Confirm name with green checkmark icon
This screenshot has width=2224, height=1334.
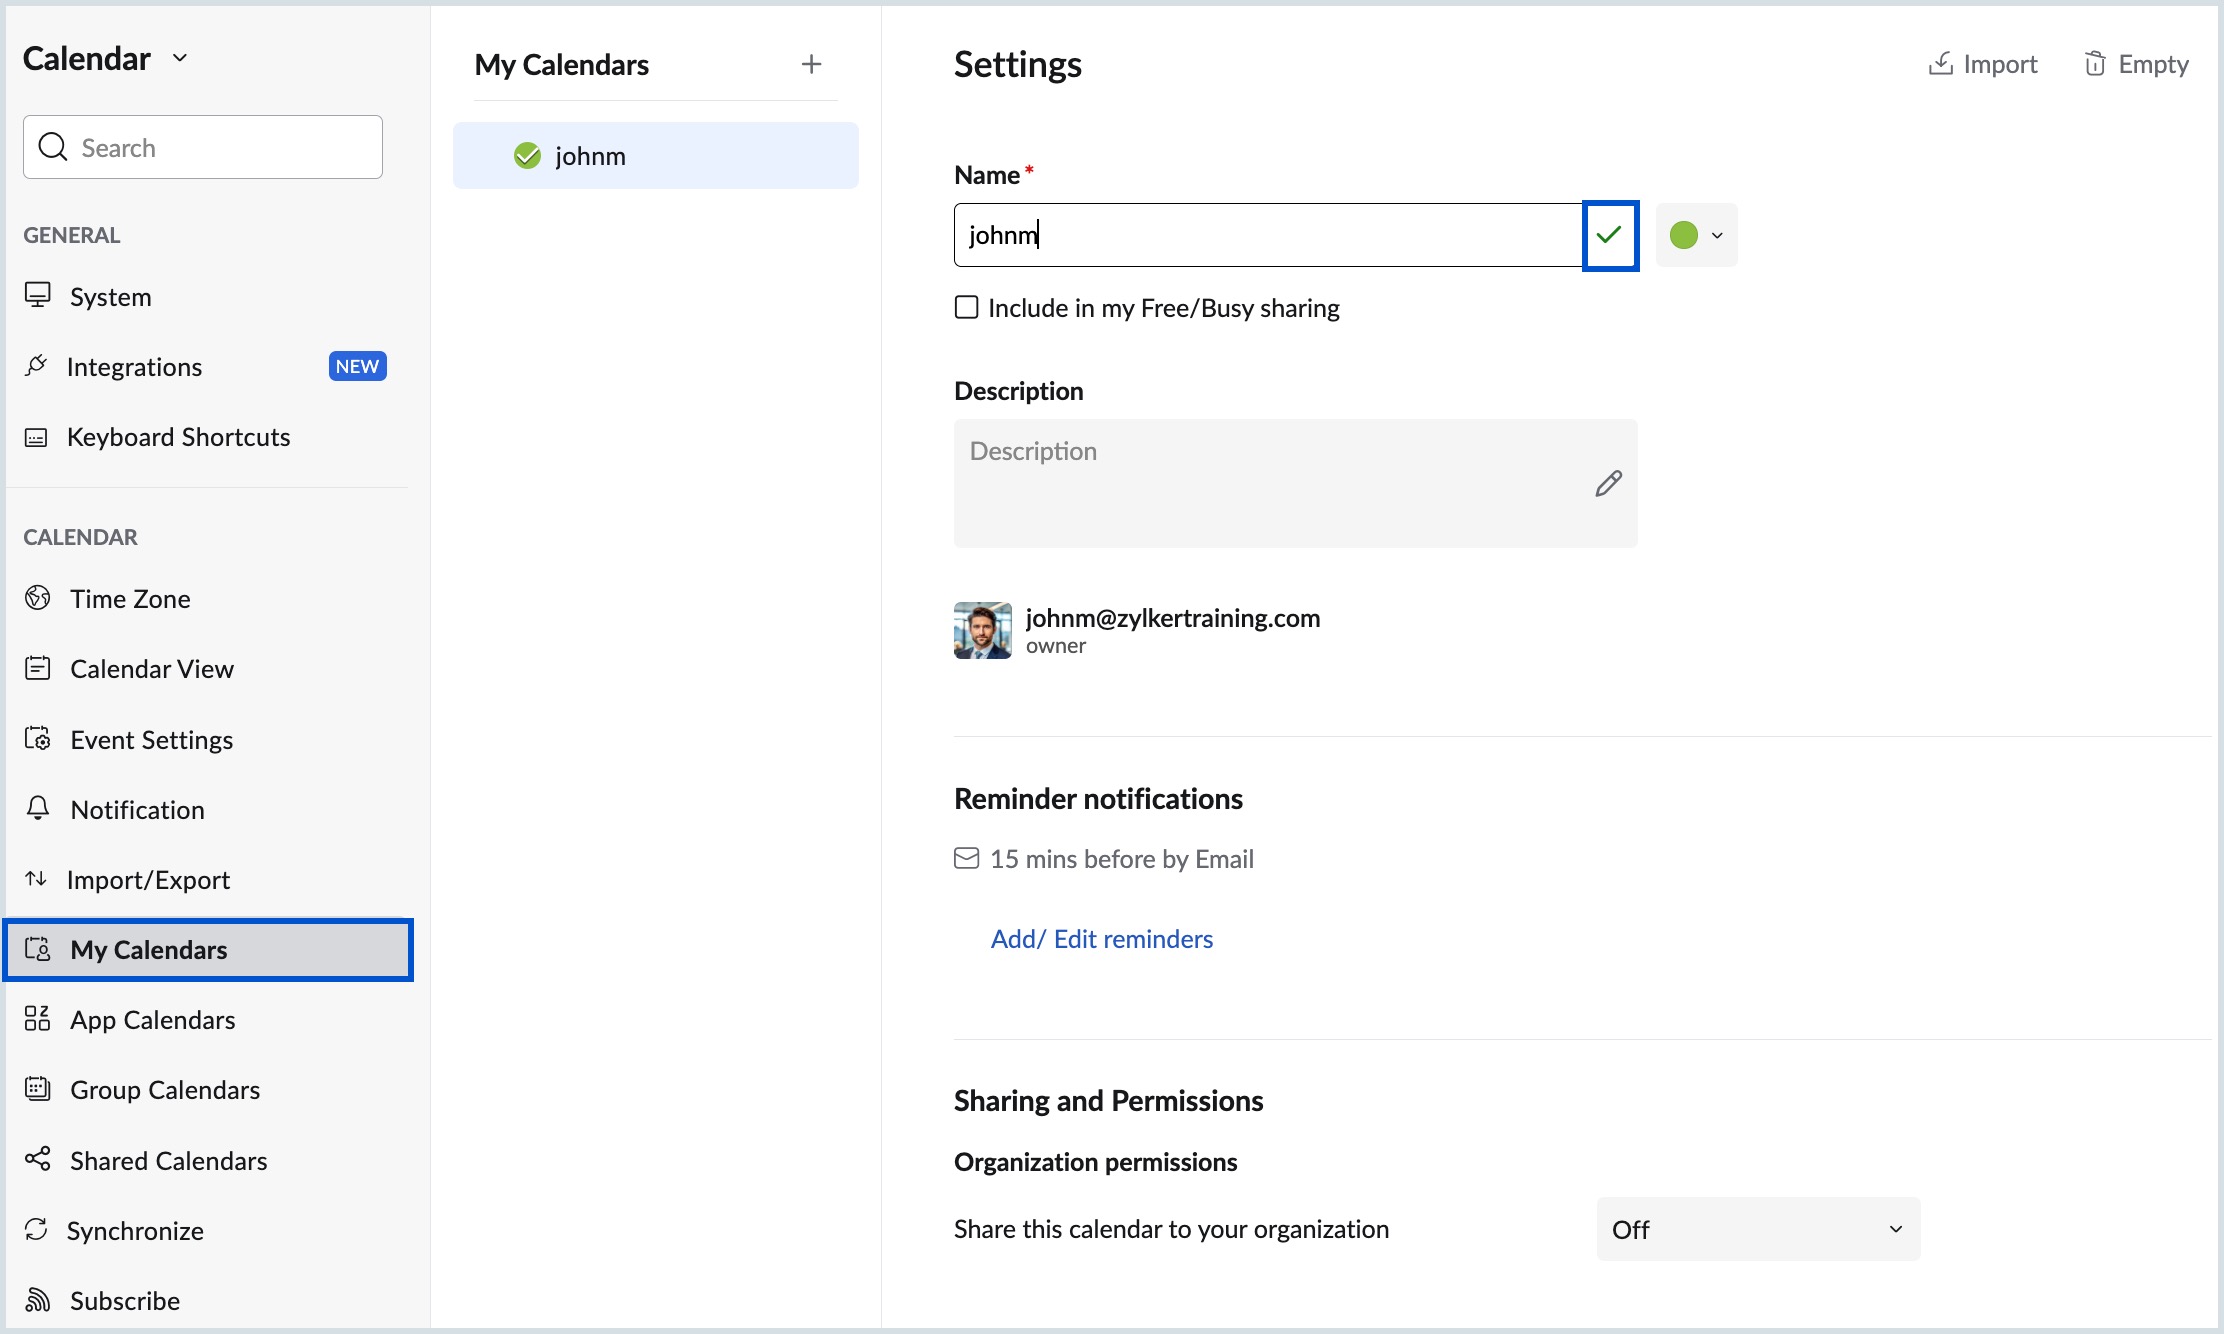click(1609, 235)
